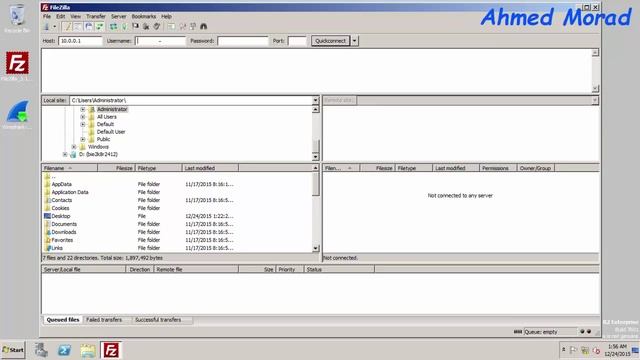Select the Links folder row

(x=177, y=248)
